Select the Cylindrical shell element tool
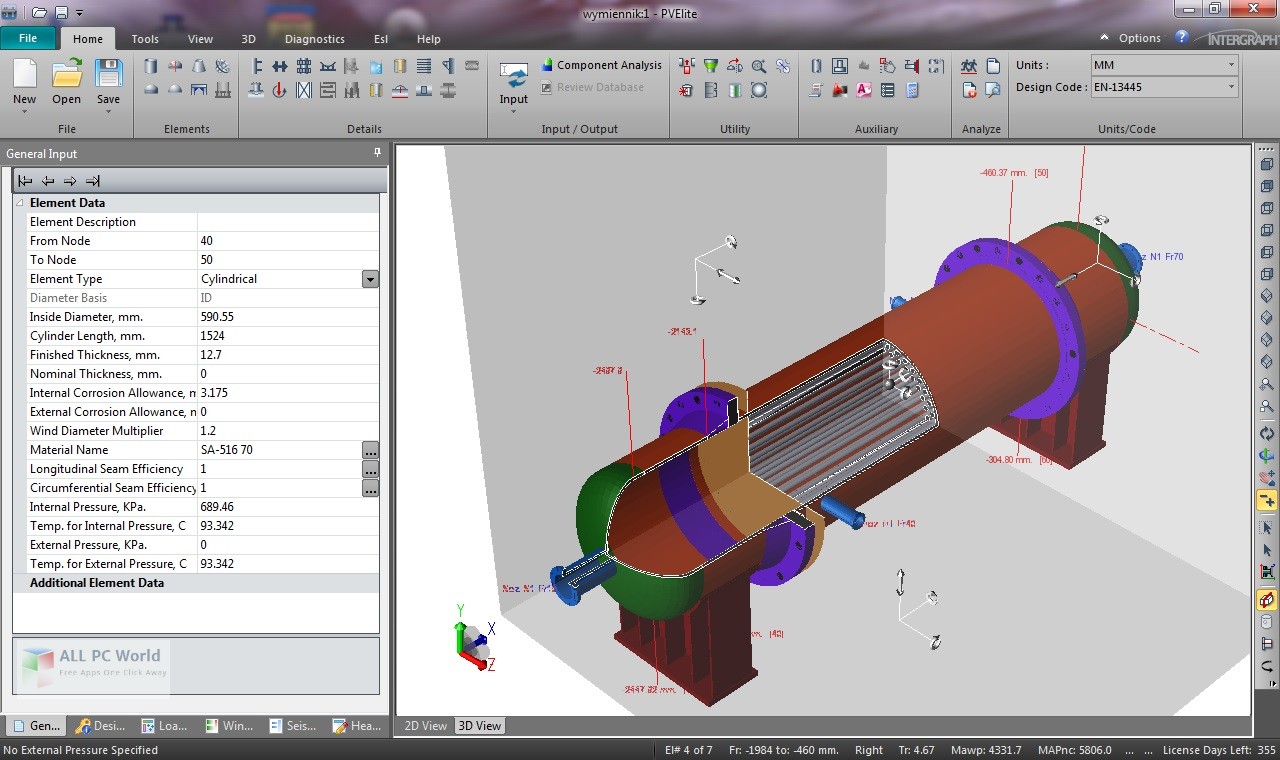 point(151,66)
